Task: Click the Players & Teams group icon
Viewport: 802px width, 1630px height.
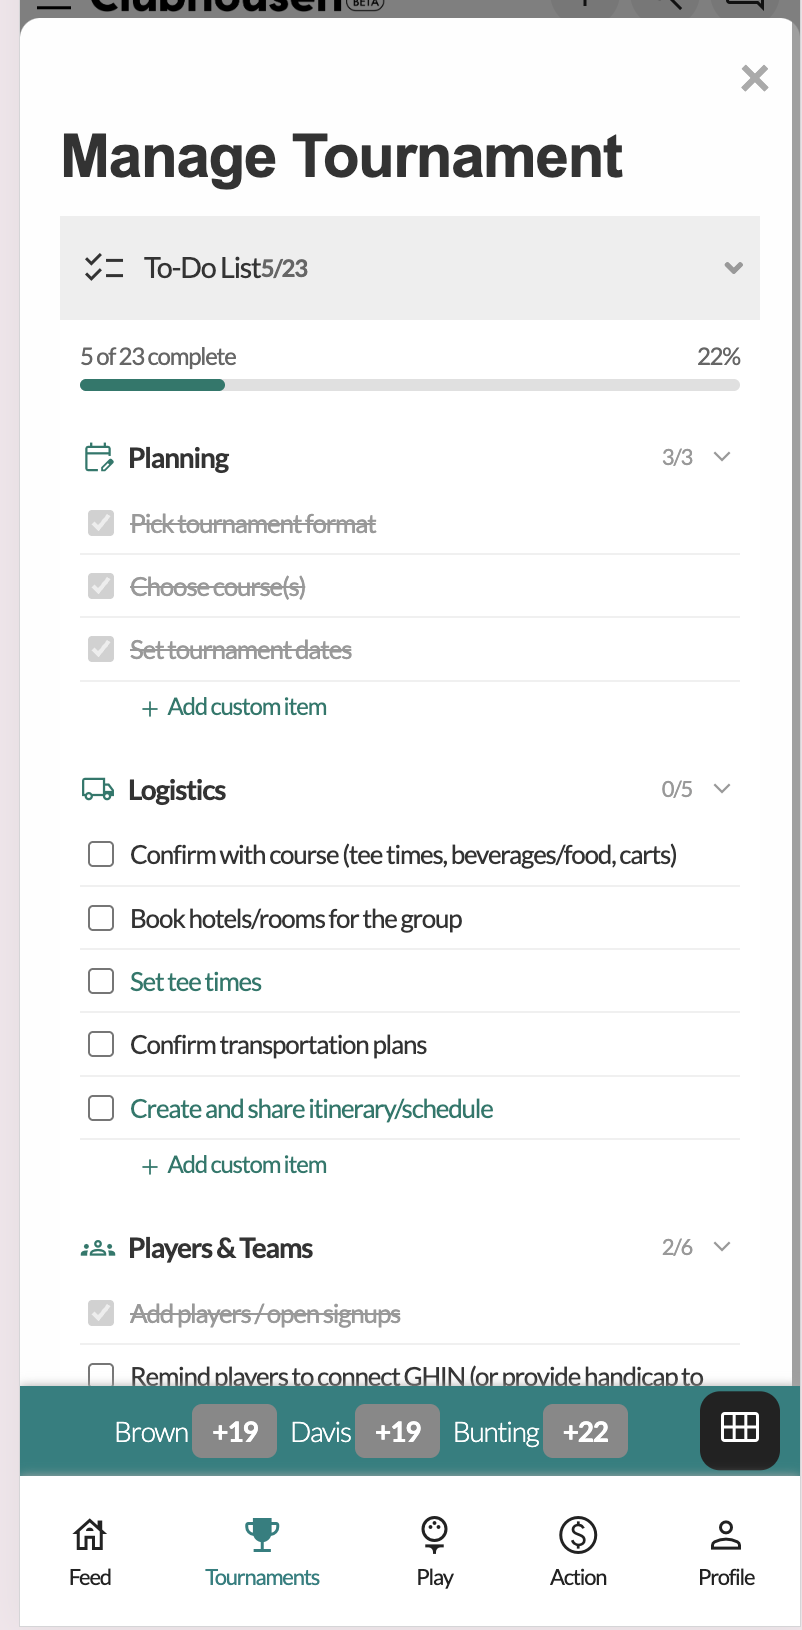Action: point(97,1247)
